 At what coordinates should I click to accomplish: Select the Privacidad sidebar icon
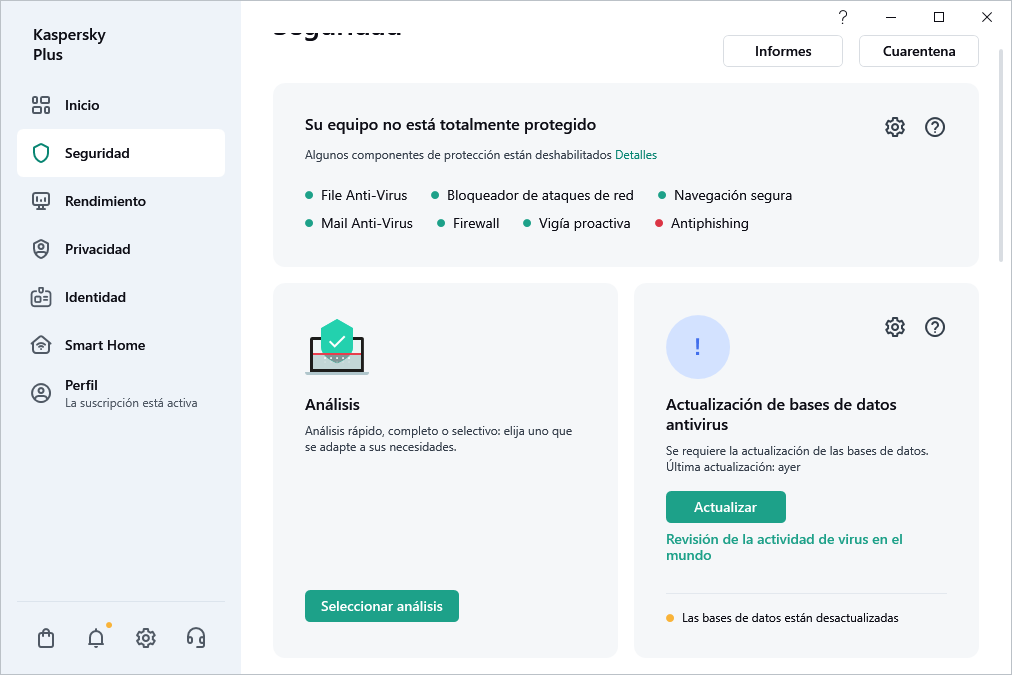click(x=40, y=249)
